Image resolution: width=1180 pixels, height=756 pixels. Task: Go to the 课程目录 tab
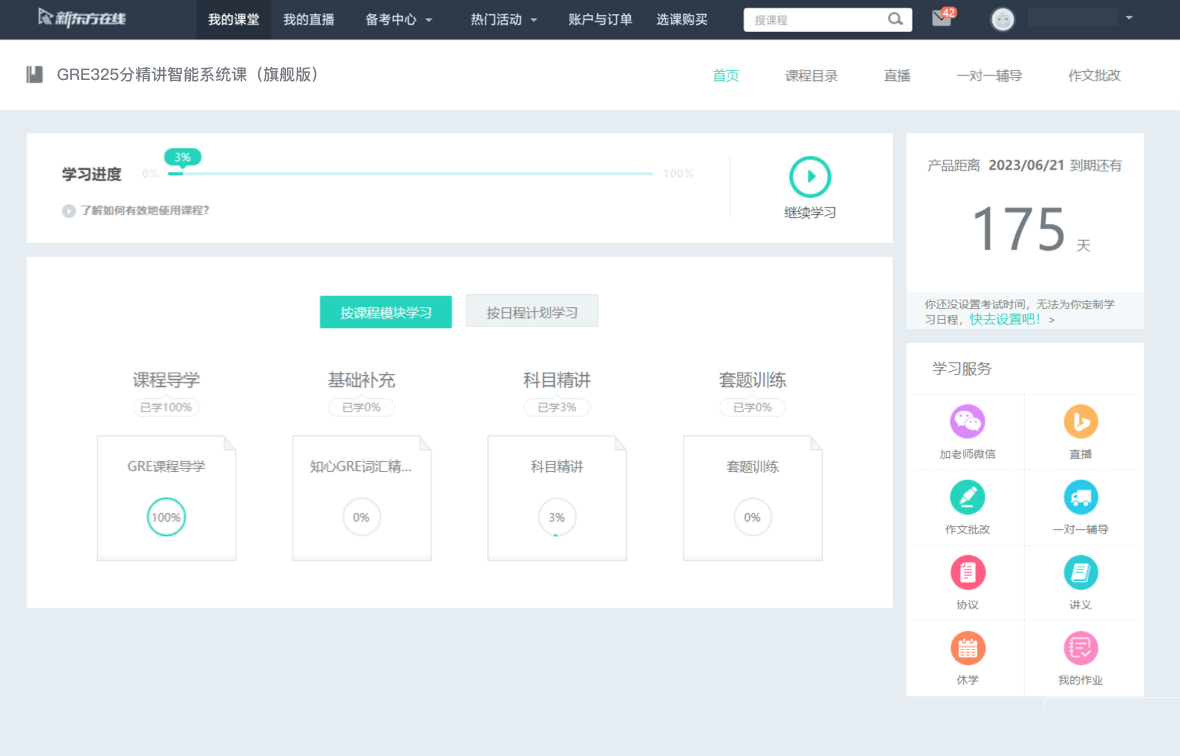pos(811,75)
